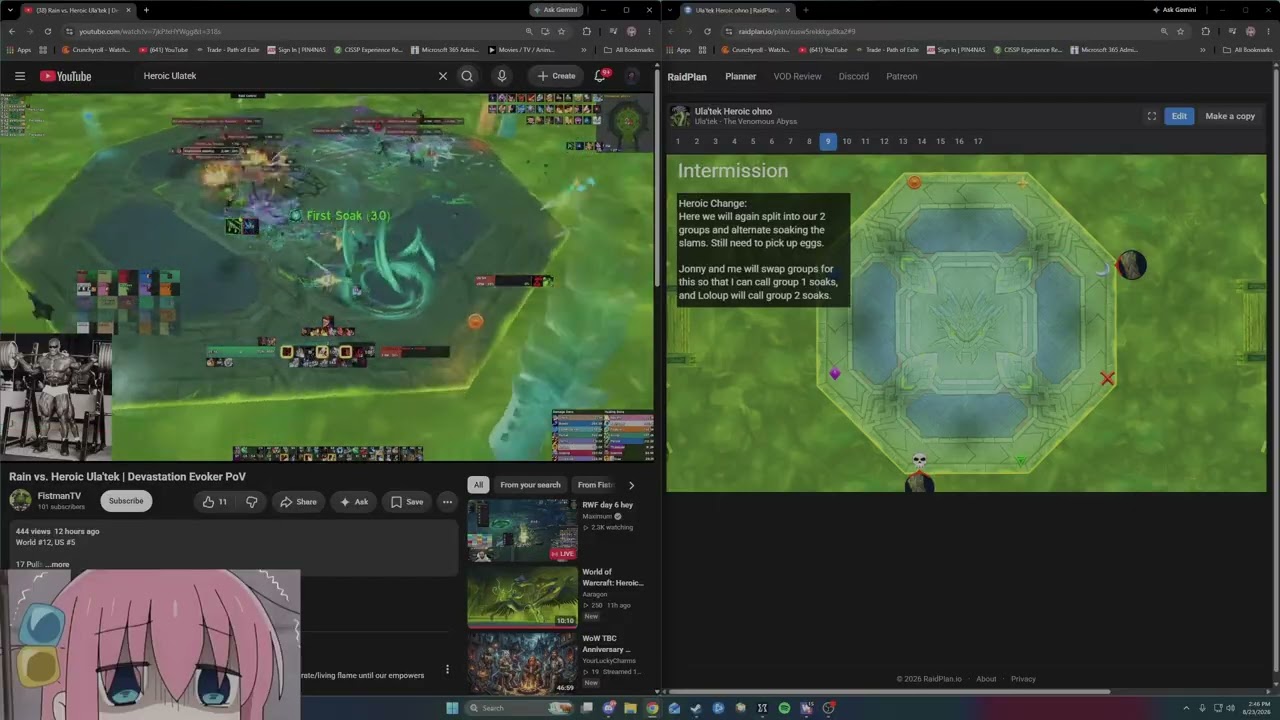This screenshot has height=720, width=1280.
Task: Share the YouTube video
Action: 298,502
